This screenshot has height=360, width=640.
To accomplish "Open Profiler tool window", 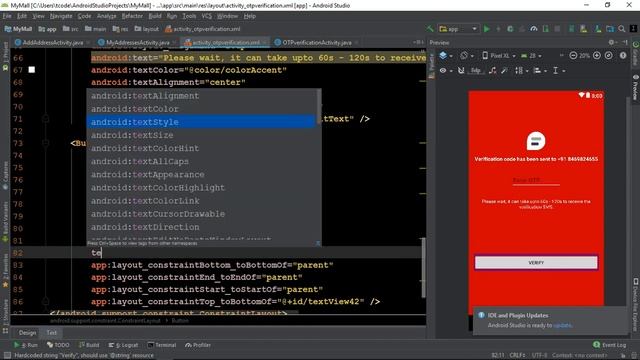I will 198,345.
